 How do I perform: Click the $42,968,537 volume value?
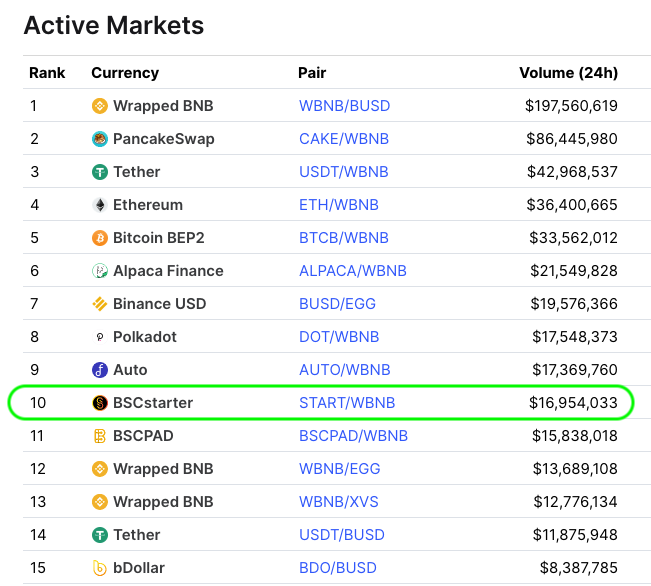[572, 172]
